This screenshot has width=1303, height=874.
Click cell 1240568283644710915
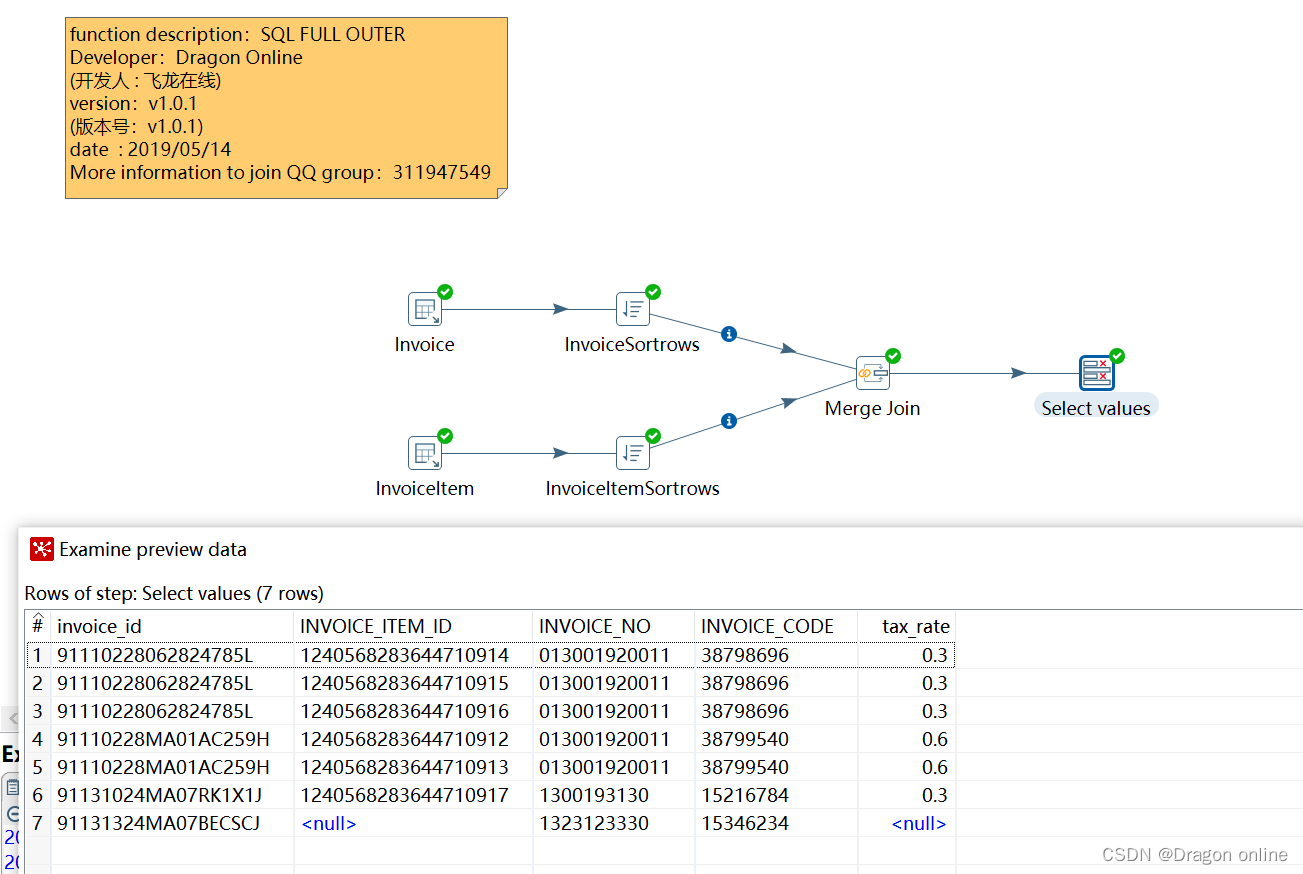click(x=413, y=683)
